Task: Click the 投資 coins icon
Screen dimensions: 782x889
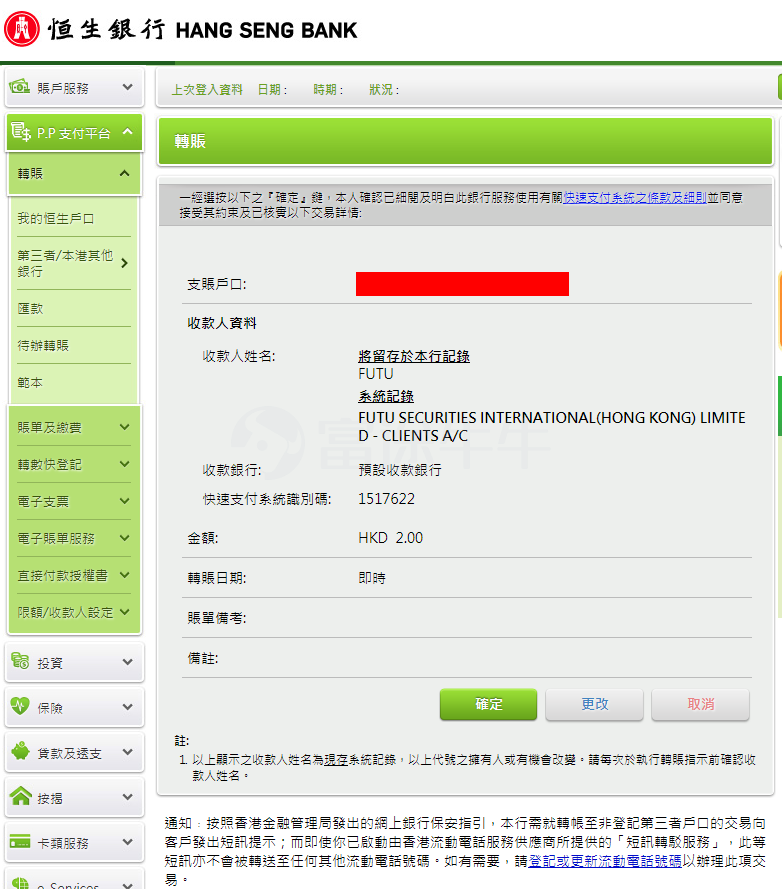Action: point(20,661)
